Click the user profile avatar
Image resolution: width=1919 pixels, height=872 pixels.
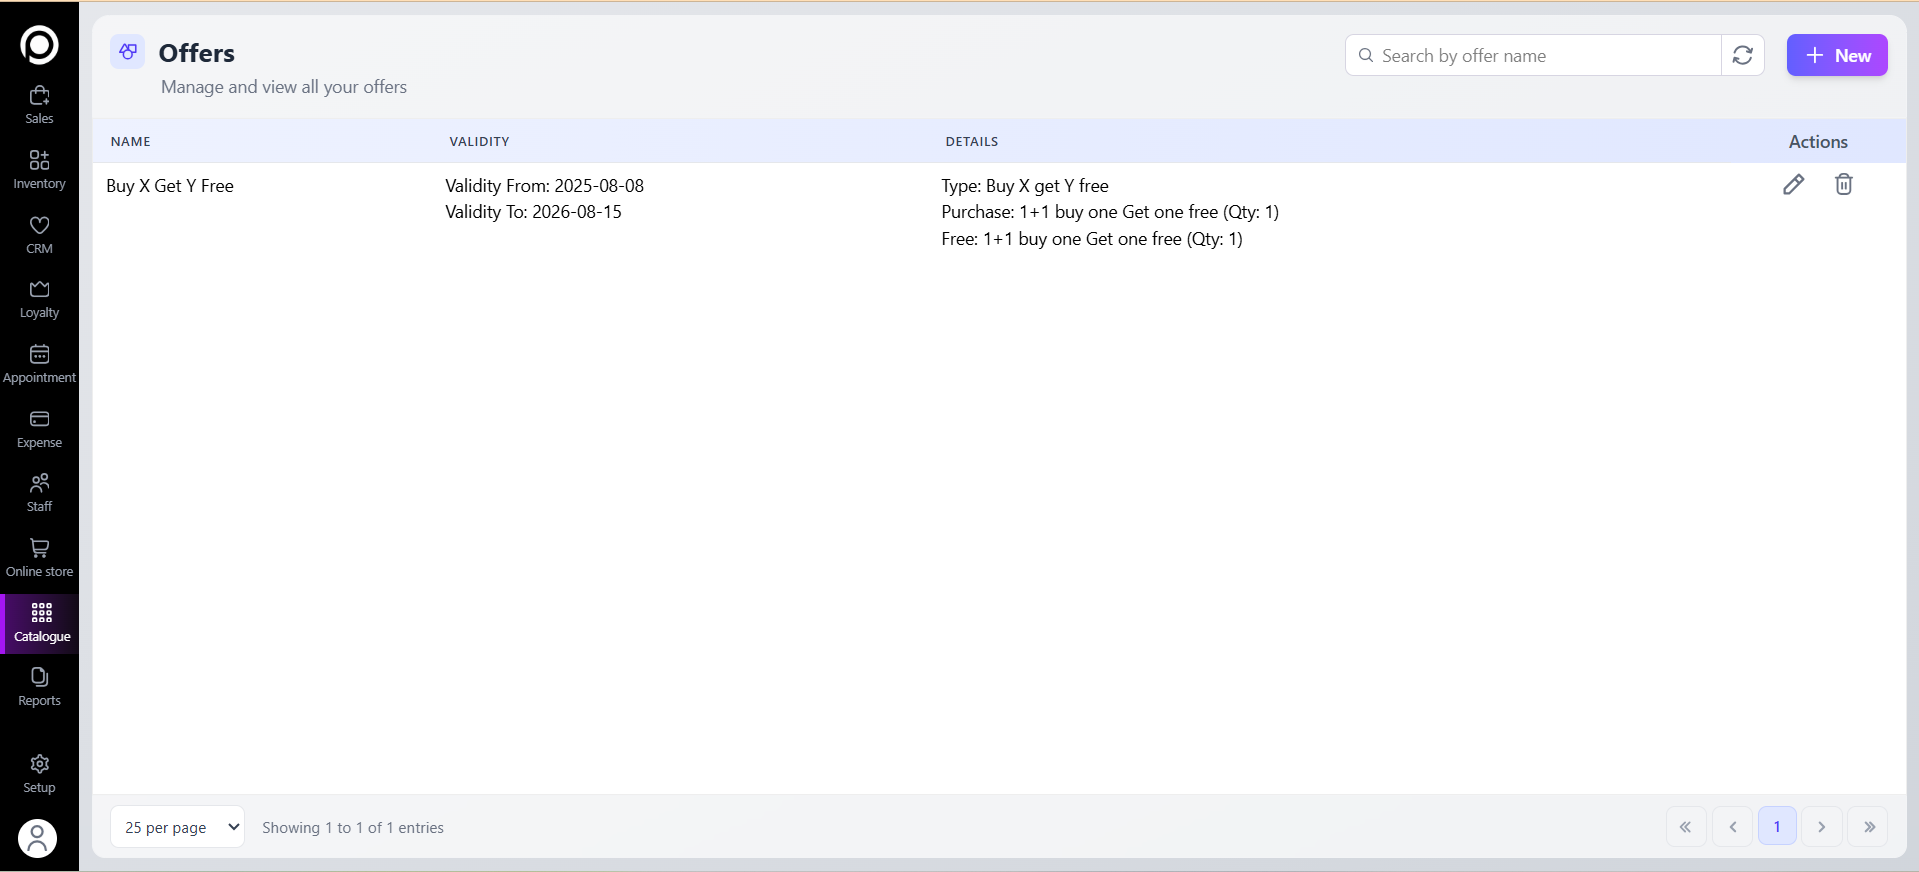[x=38, y=838]
